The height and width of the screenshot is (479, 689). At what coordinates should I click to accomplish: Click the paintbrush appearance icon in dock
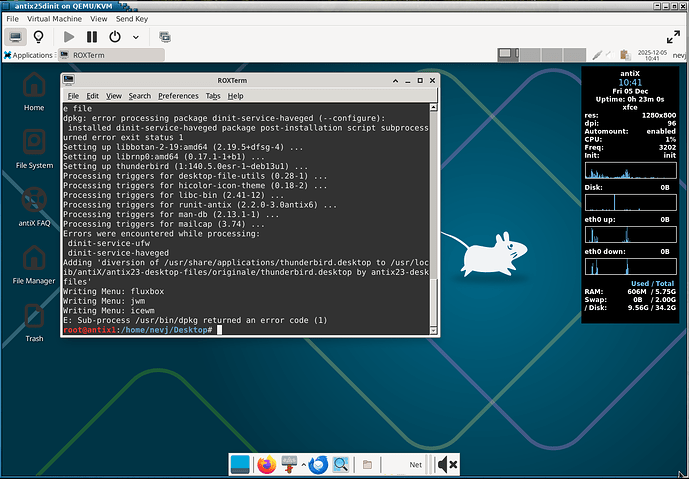click(x=289, y=464)
